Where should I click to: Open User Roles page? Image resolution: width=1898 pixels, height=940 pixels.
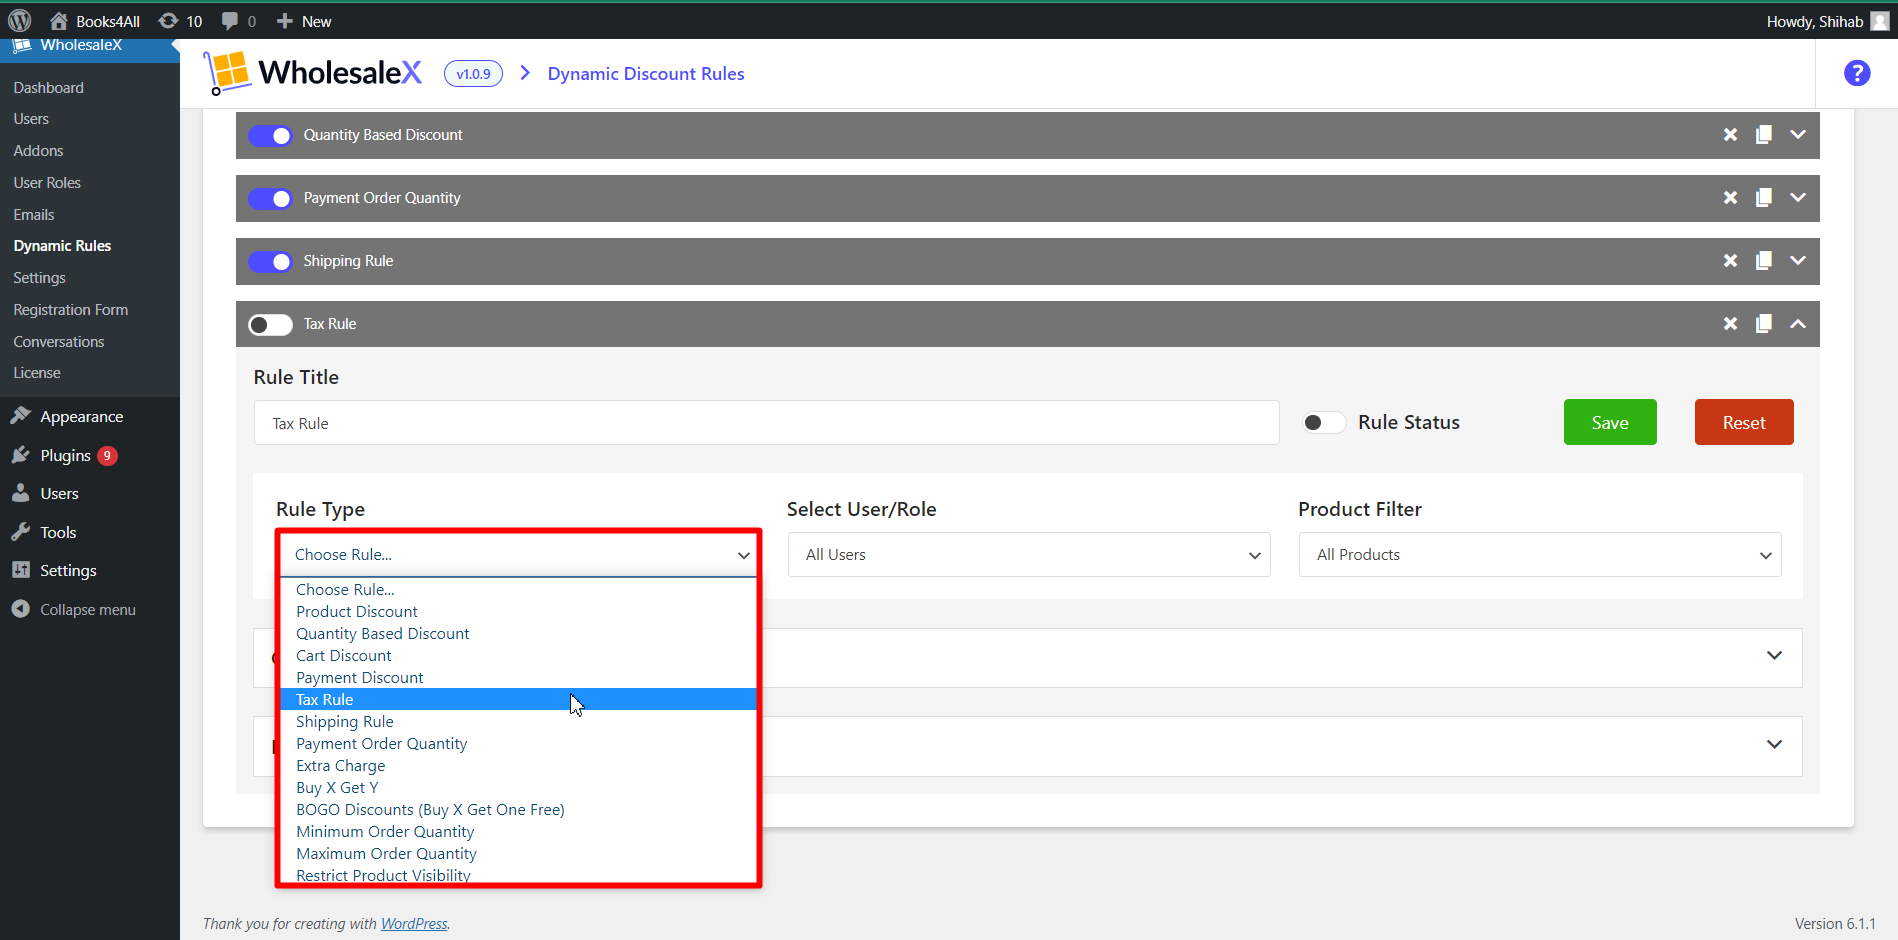(47, 183)
